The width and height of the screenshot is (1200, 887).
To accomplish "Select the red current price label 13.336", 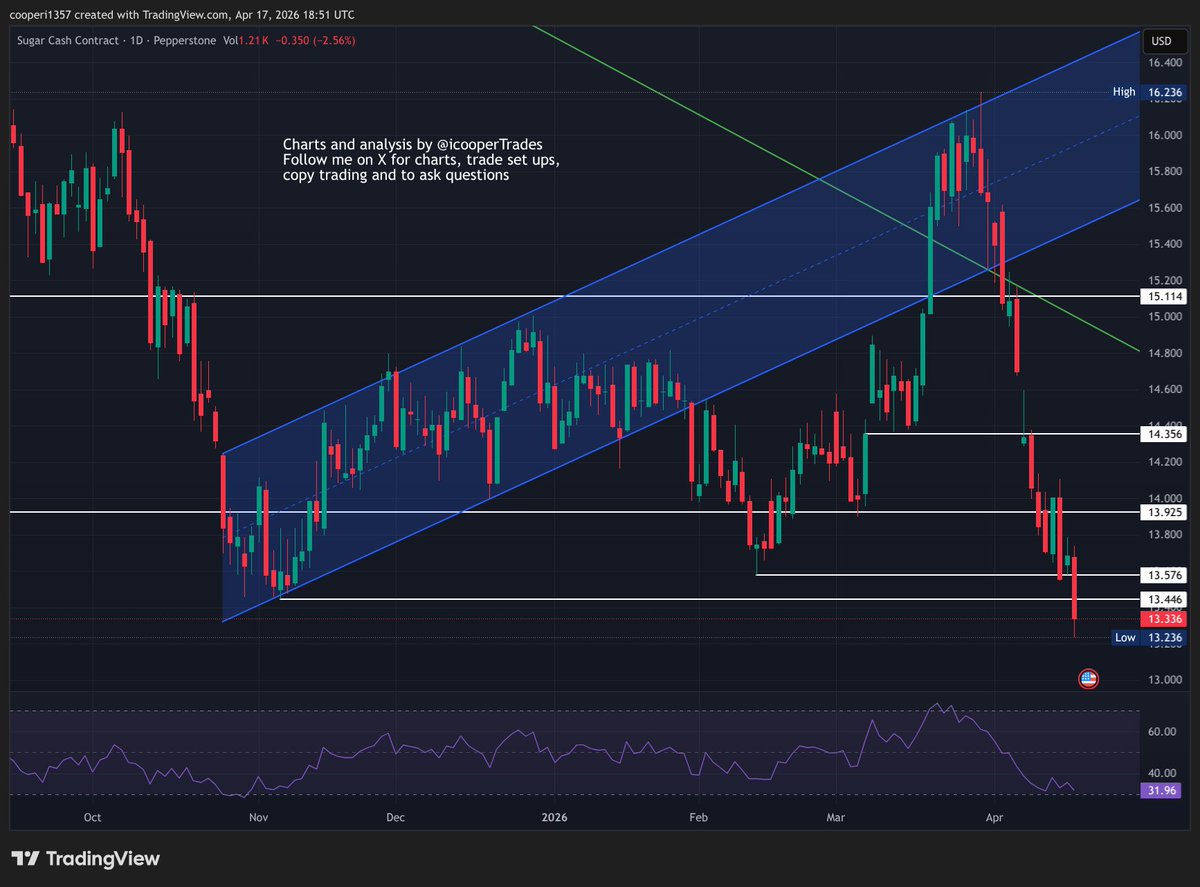I will click(1163, 619).
